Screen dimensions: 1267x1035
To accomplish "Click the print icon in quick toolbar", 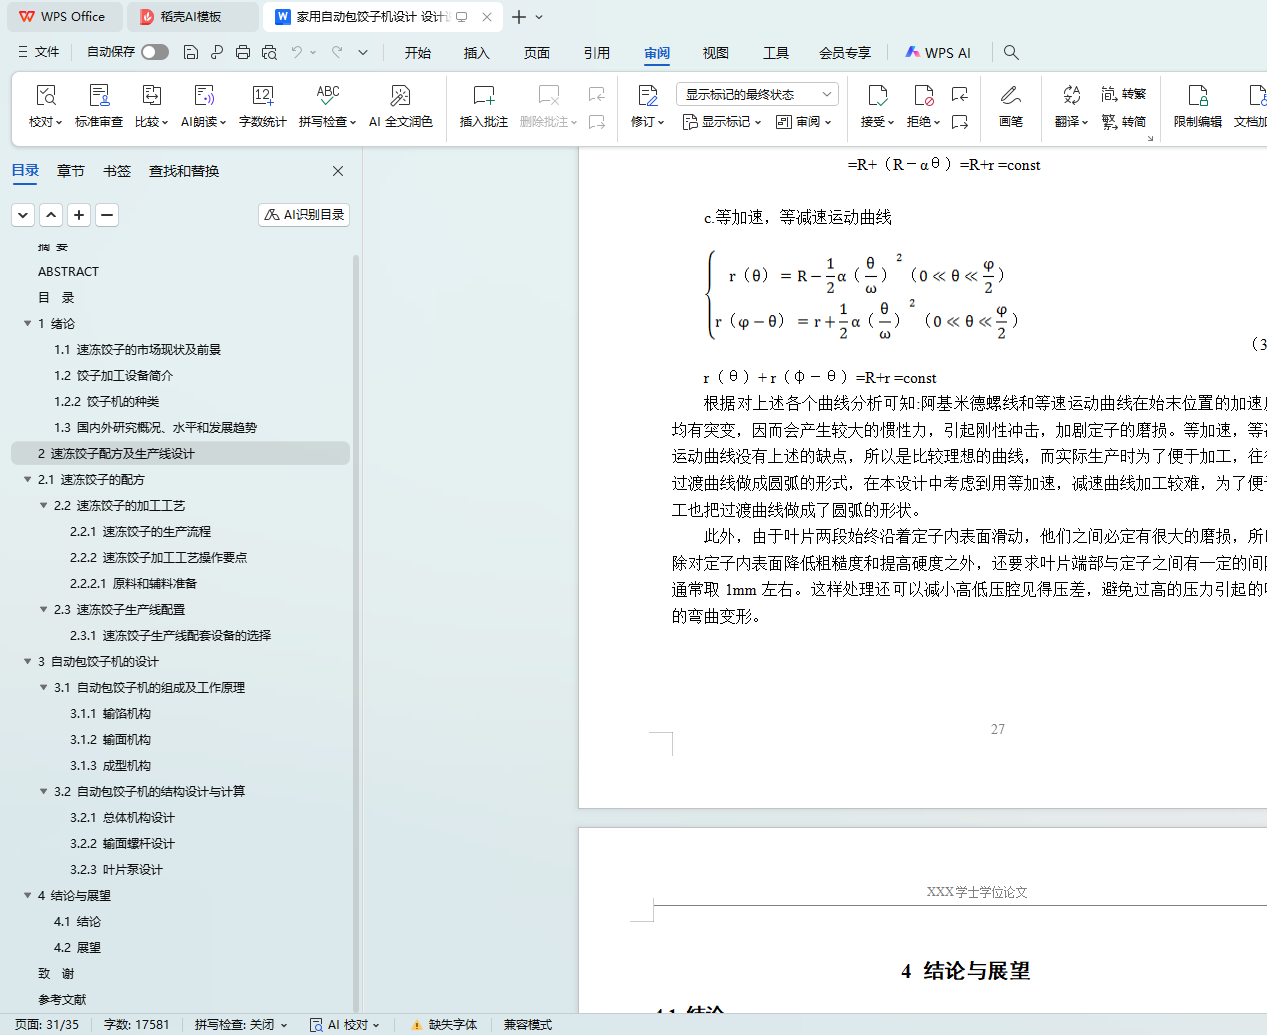I will [x=243, y=52].
